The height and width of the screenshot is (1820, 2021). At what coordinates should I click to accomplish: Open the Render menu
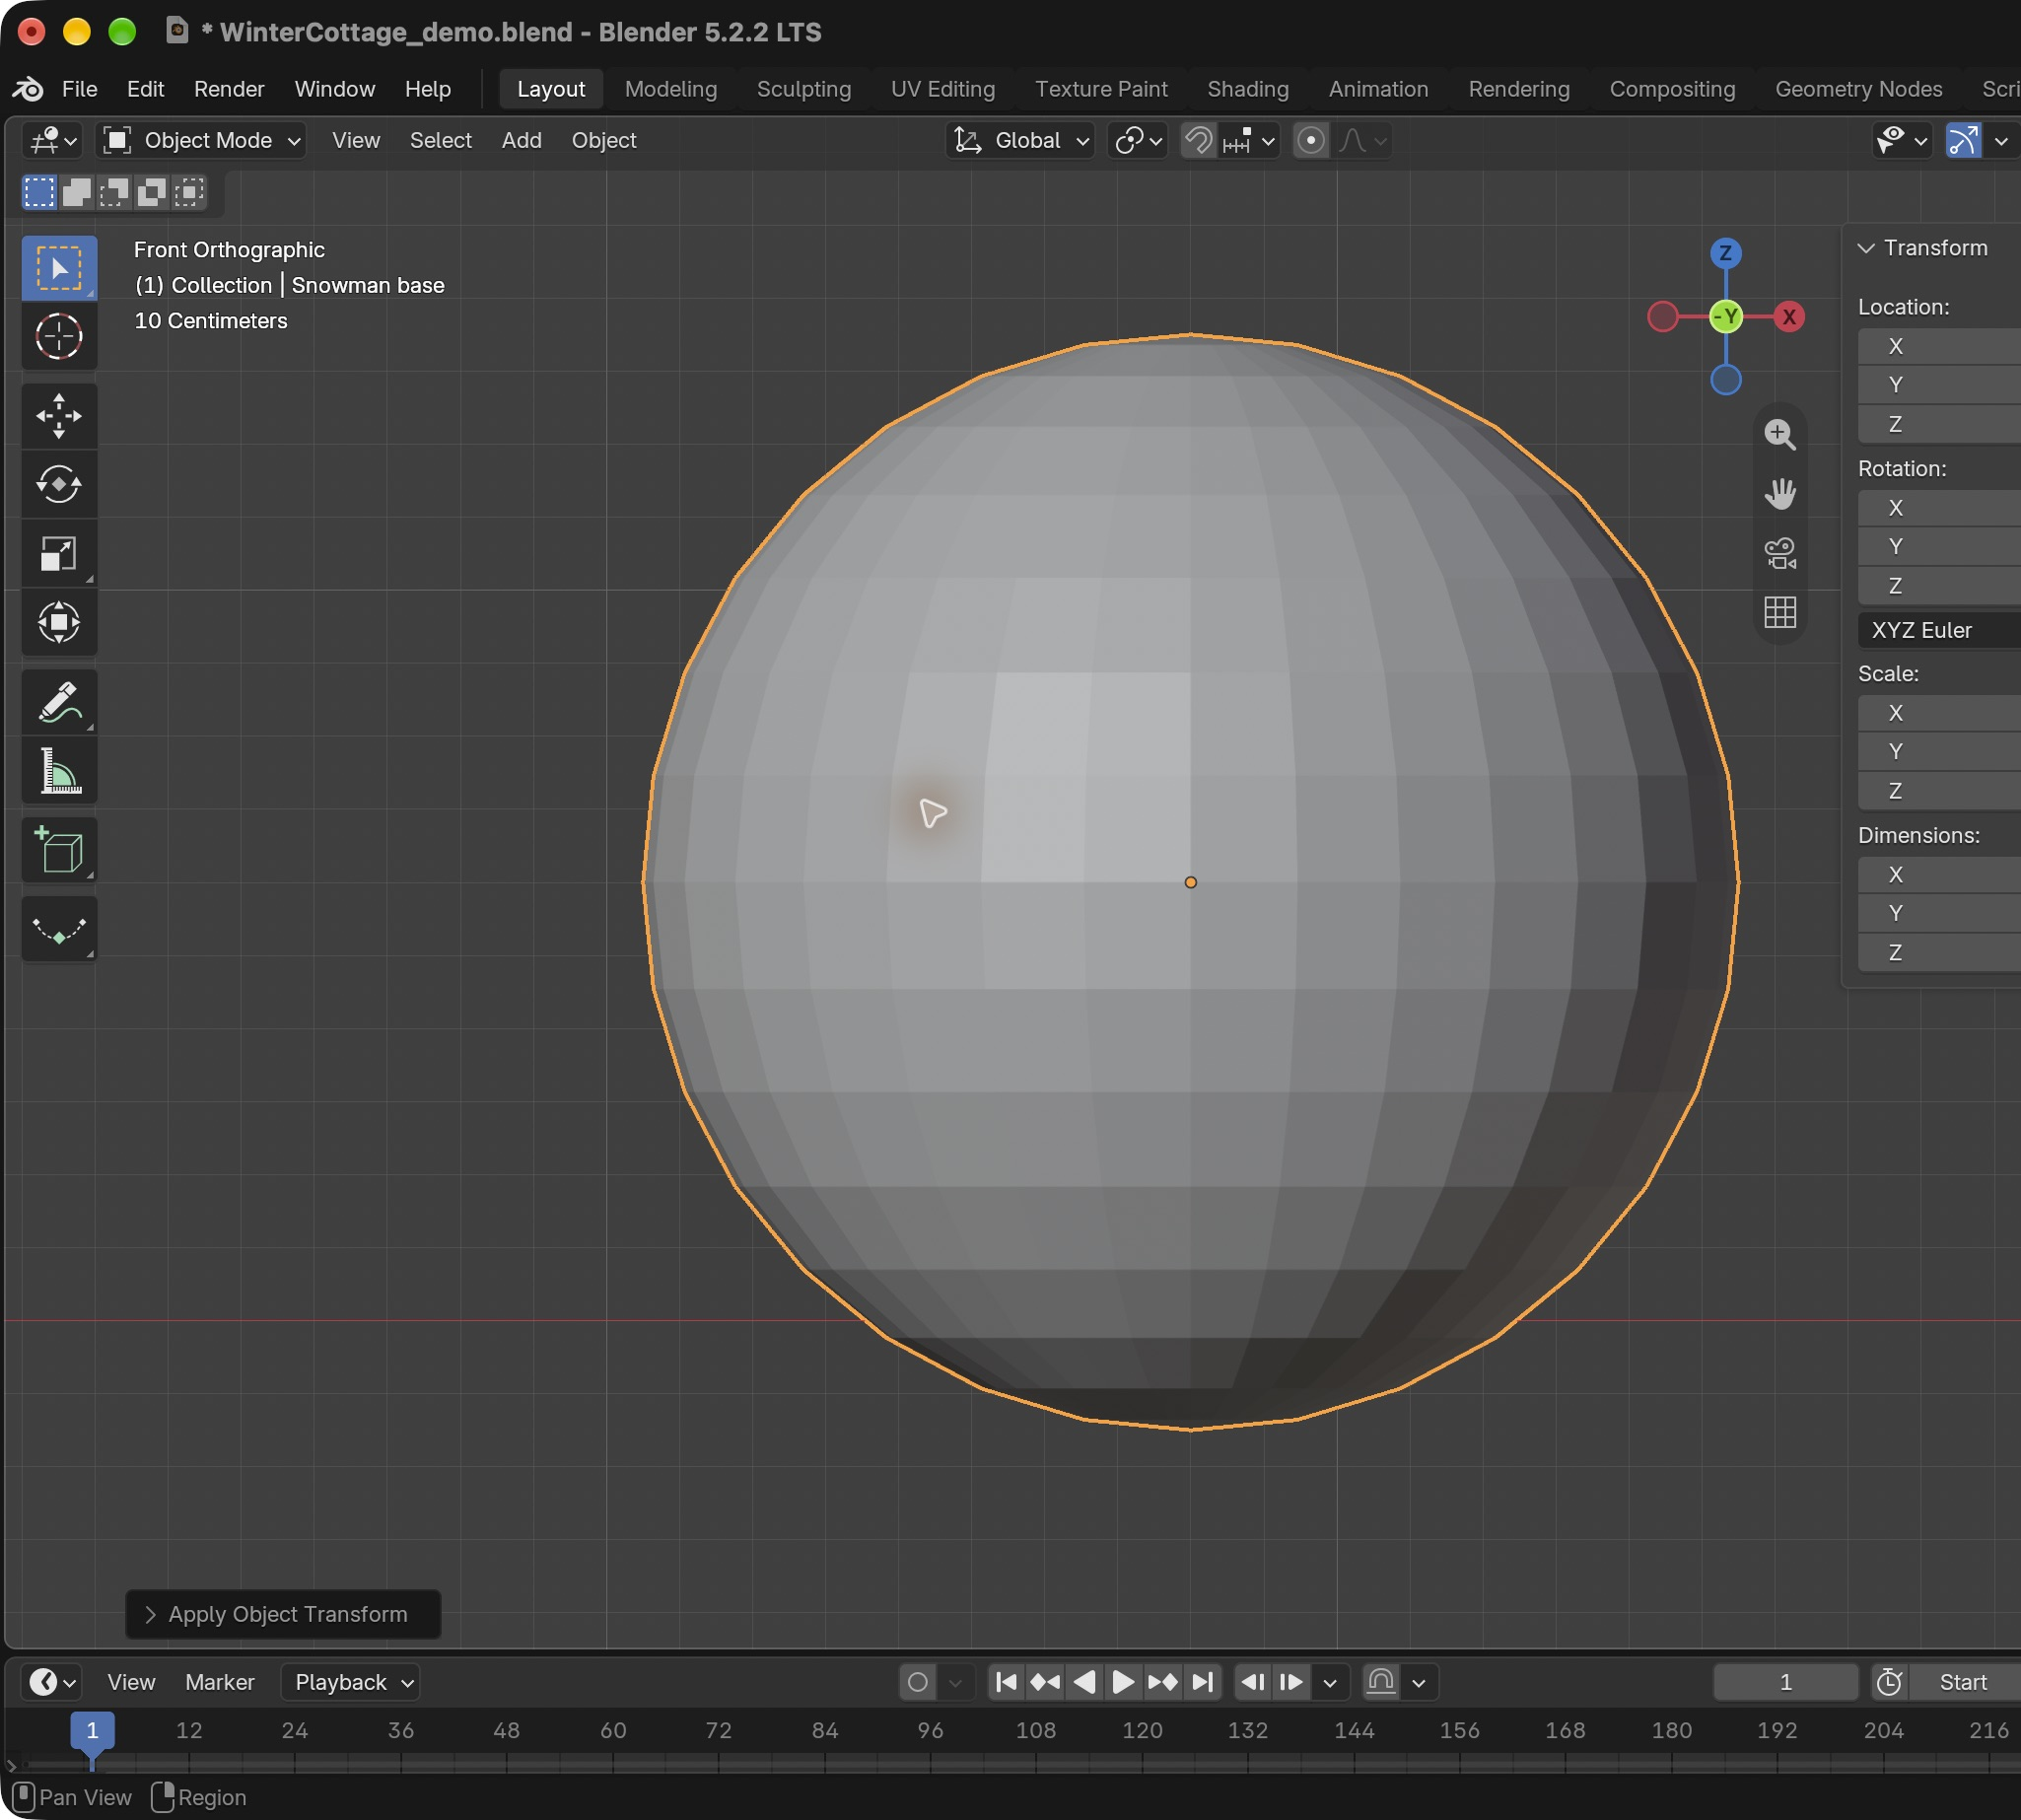229,88
